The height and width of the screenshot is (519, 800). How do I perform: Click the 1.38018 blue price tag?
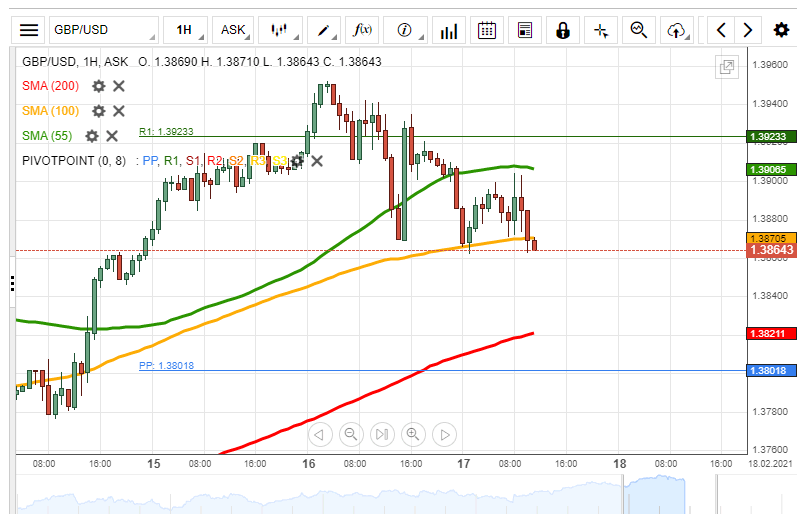pos(771,370)
